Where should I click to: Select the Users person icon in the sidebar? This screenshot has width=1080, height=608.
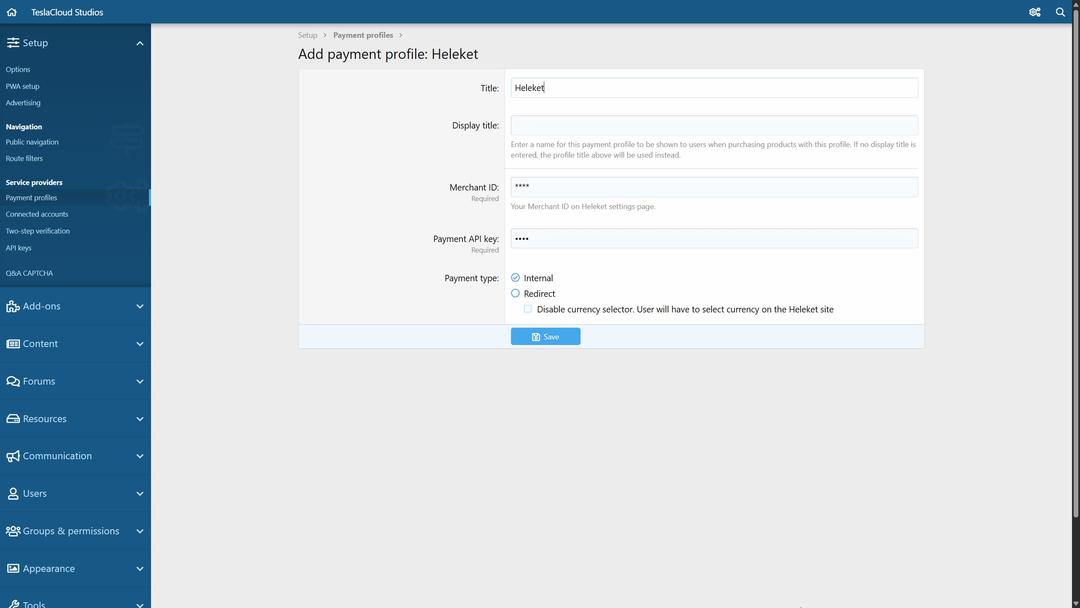(10, 492)
